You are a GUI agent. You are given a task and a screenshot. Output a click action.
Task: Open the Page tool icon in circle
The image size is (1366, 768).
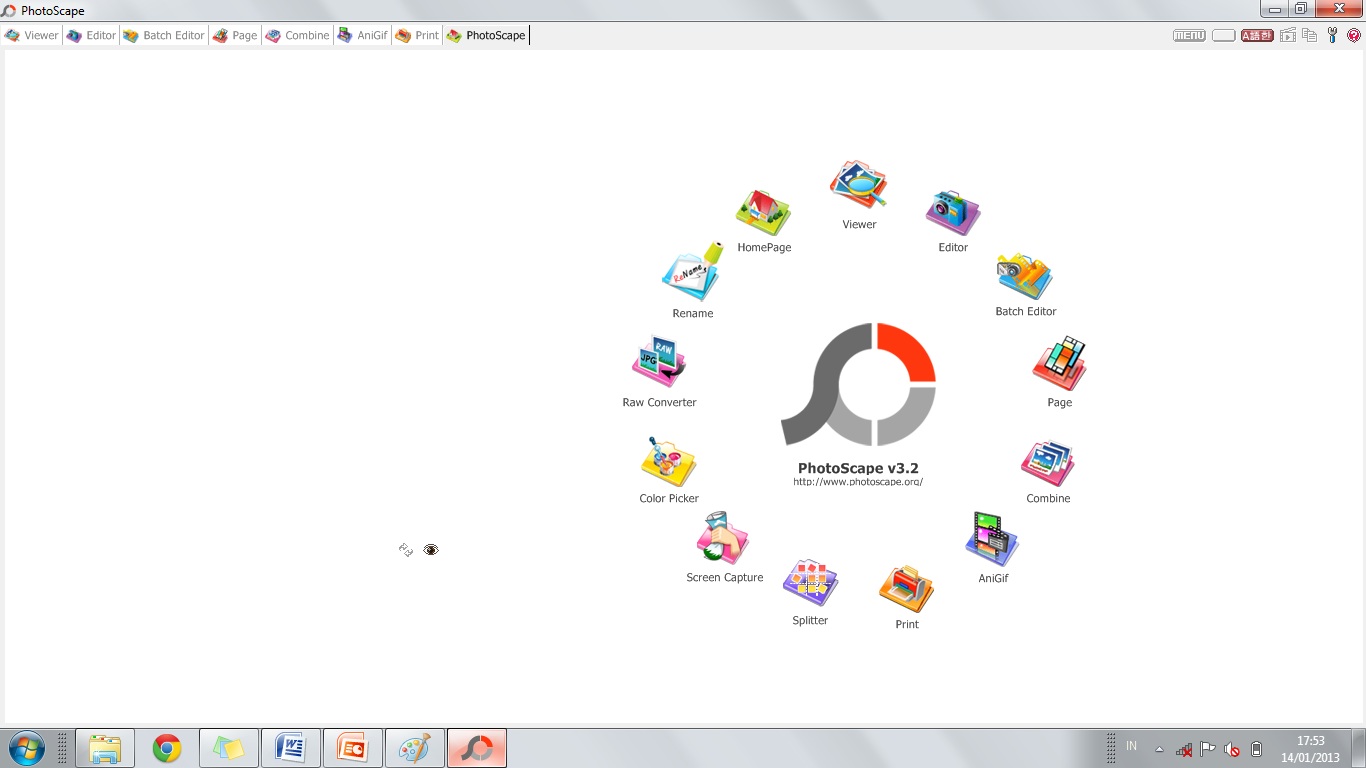coord(1060,363)
